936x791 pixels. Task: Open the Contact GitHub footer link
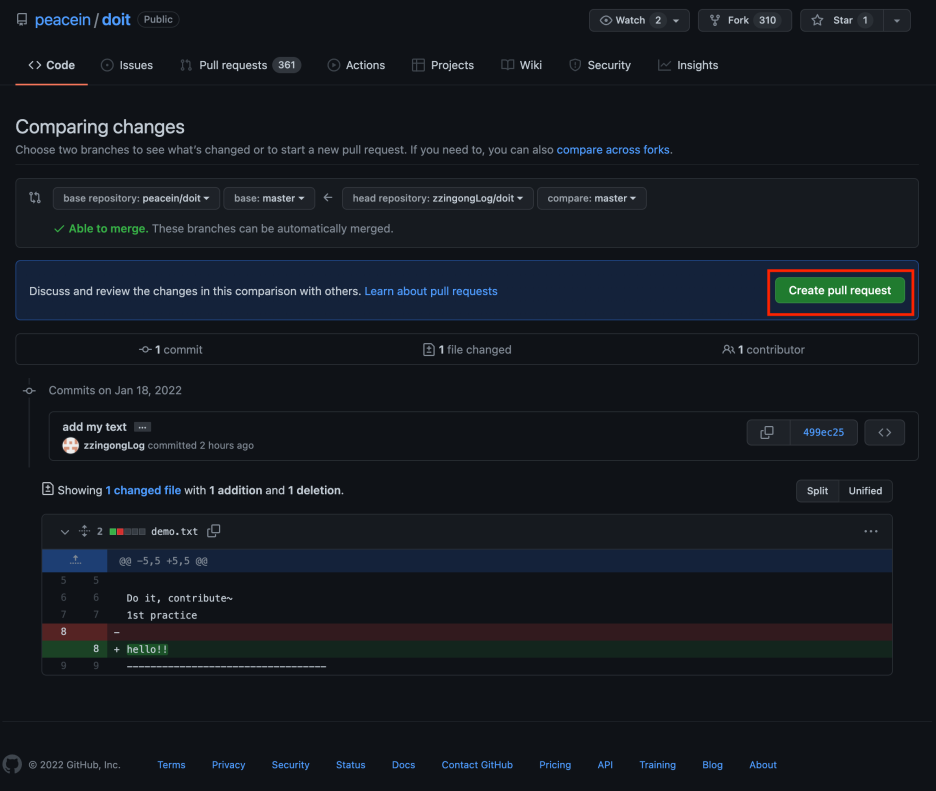[x=477, y=765]
